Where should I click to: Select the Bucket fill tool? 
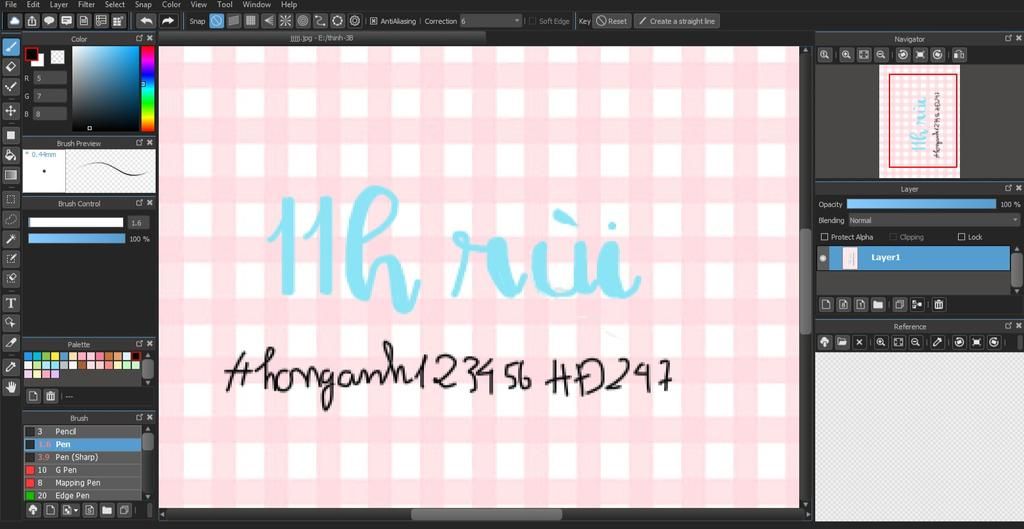(10, 155)
